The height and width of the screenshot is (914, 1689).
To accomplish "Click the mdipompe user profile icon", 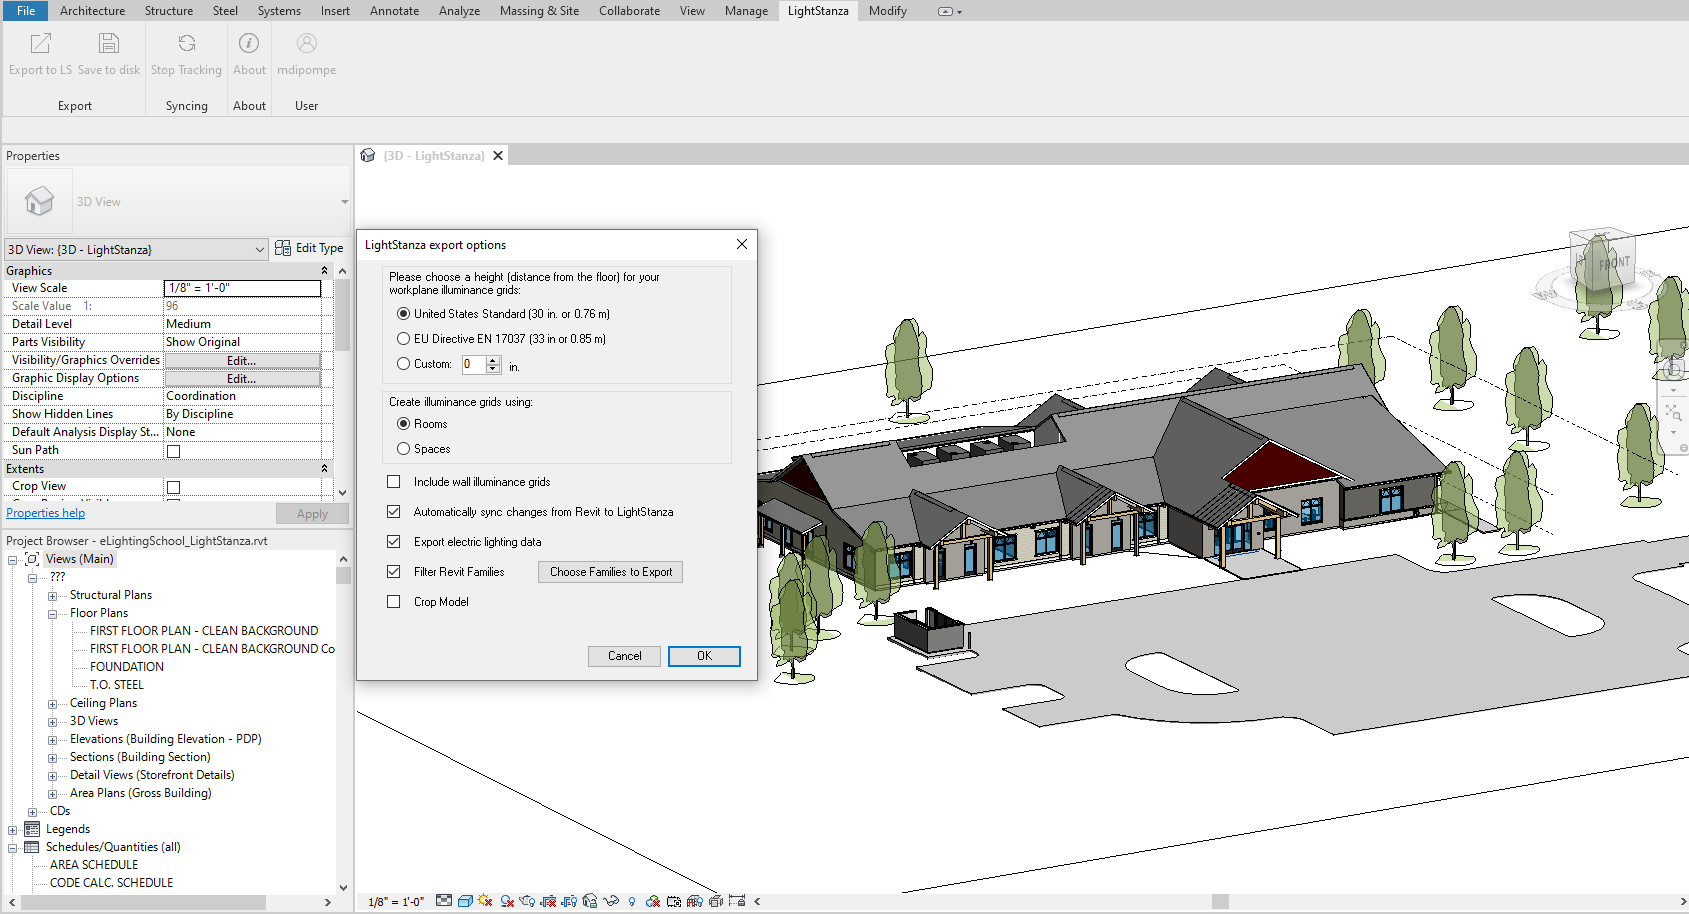I will tap(306, 44).
